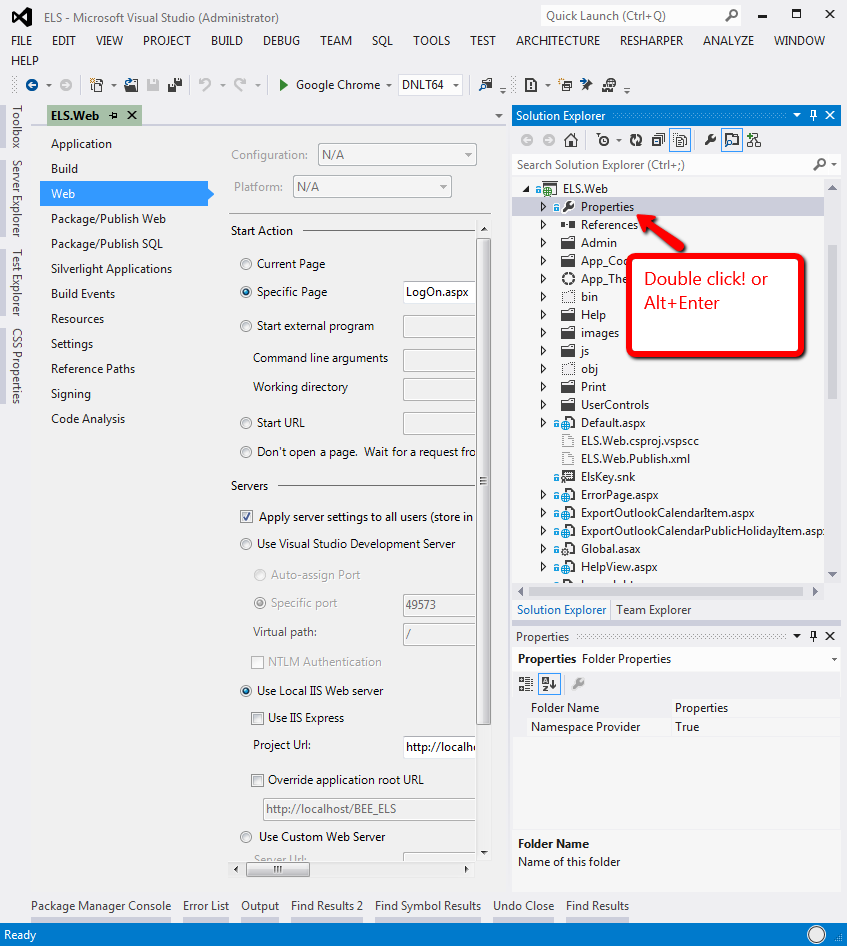Click the Refresh icon in Solution Explorer
The width and height of the screenshot is (847, 946).
pos(635,139)
